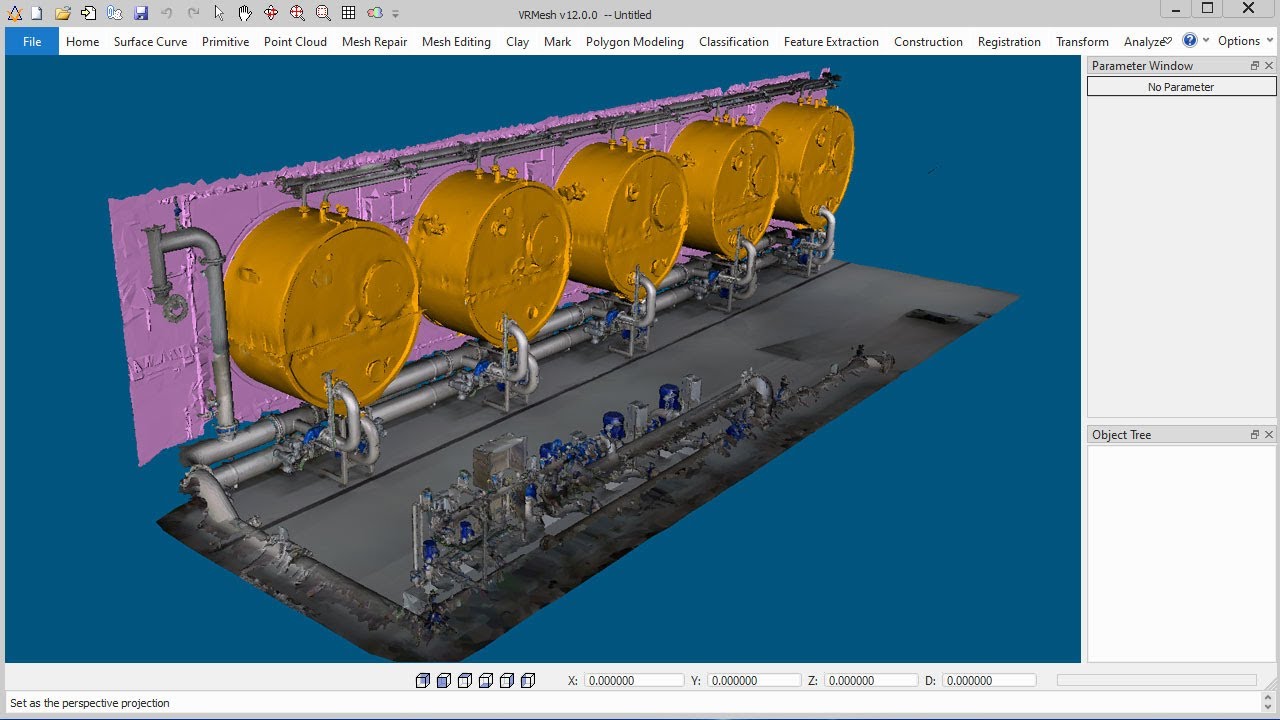This screenshot has width=1280, height=720.
Task: Open the Mark tab
Action: (x=557, y=41)
